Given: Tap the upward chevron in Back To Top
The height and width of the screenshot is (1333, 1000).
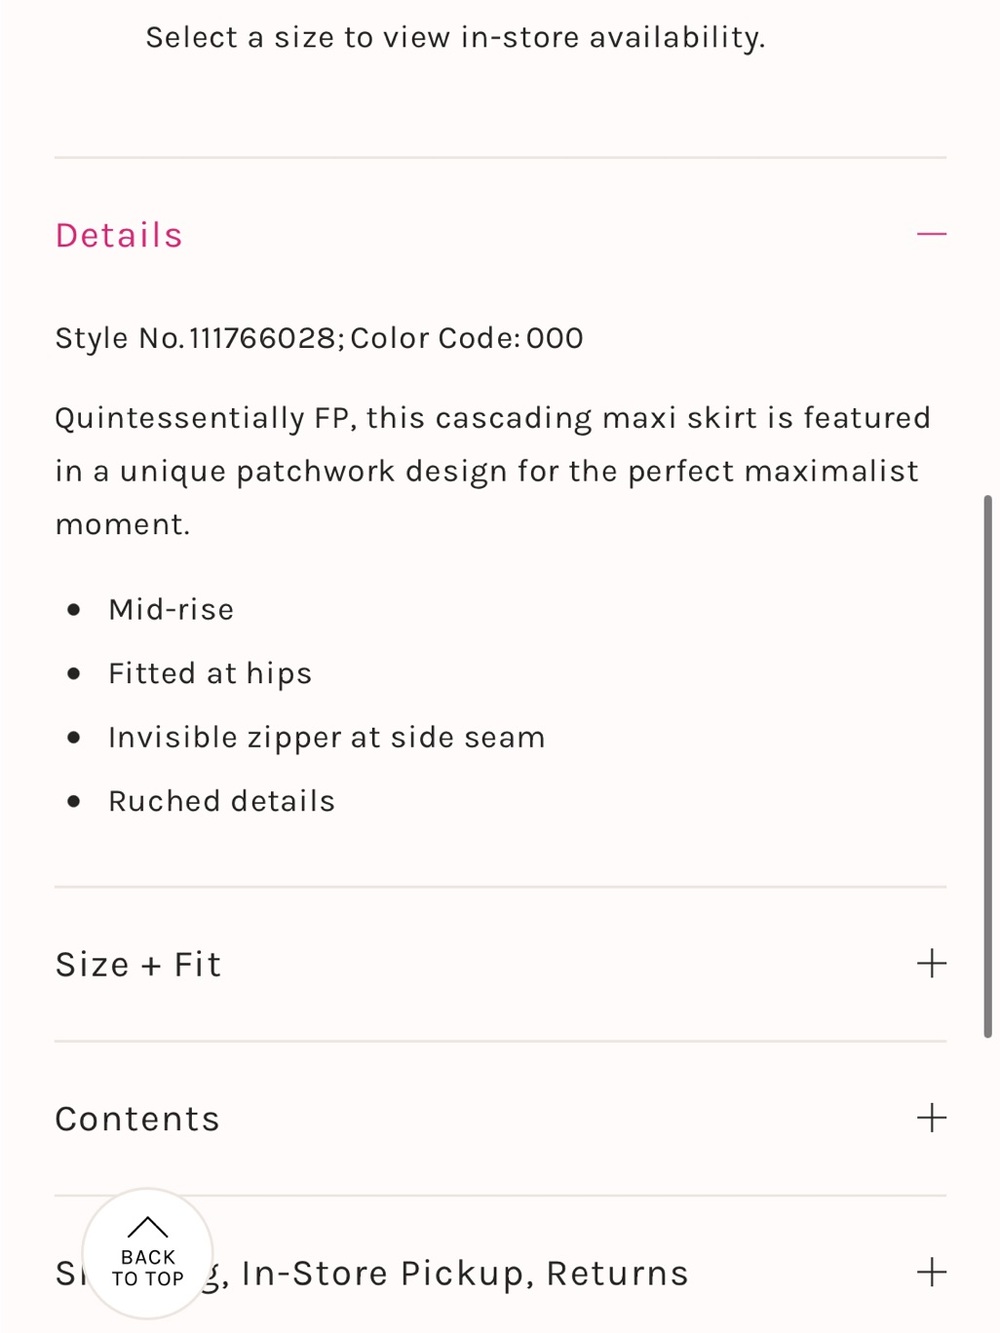Looking at the screenshot, I should (x=148, y=1226).
